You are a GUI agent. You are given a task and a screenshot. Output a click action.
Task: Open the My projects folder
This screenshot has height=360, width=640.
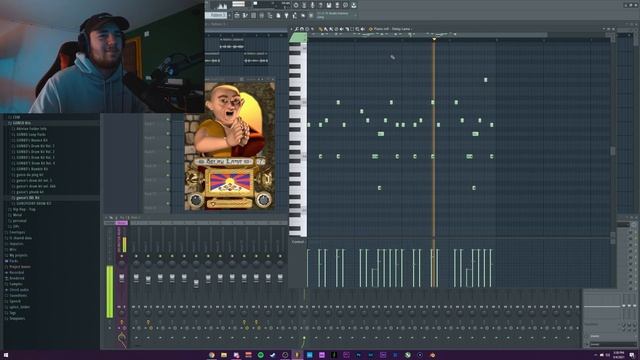pyautogui.click(x=18, y=255)
